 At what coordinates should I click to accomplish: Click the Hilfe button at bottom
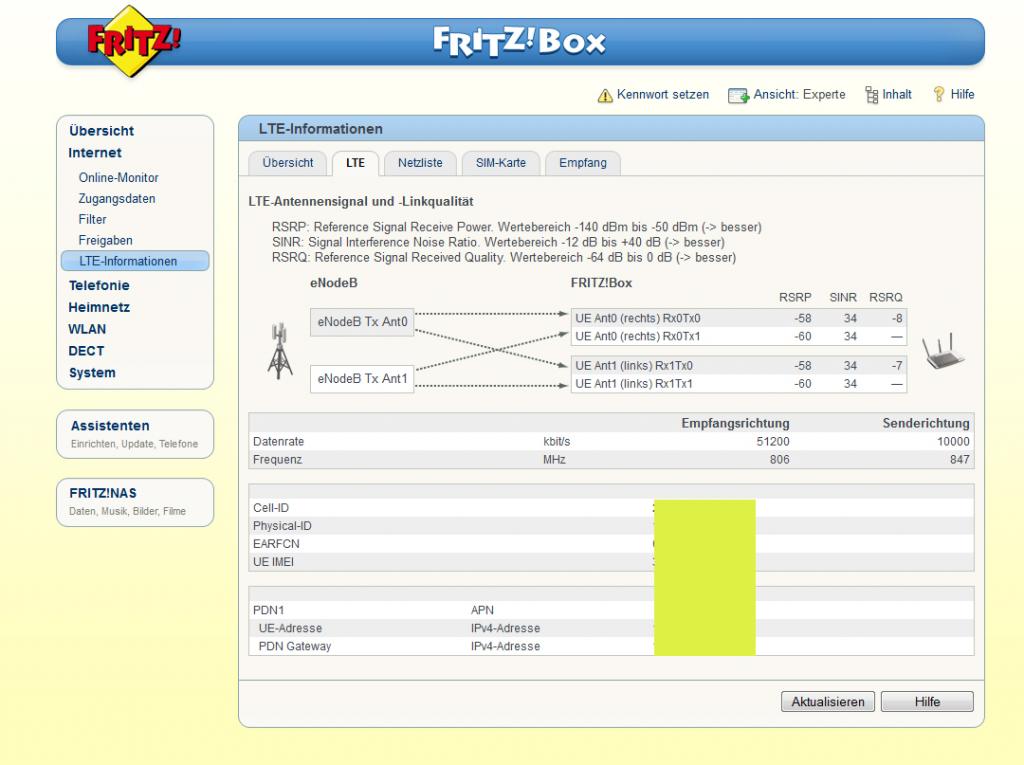pos(926,702)
